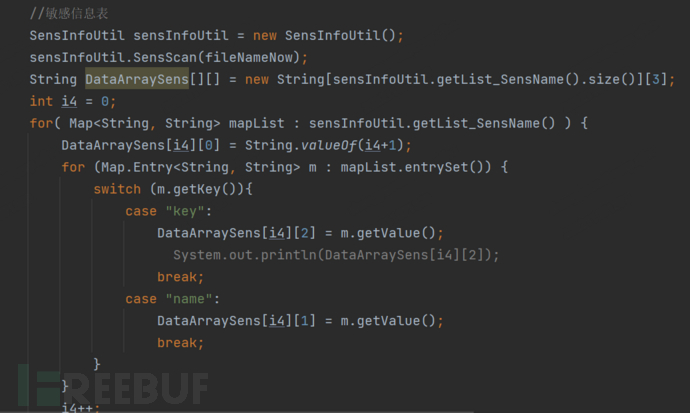
Task: Click m.getKey() in switch statement
Action: tap(197, 189)
